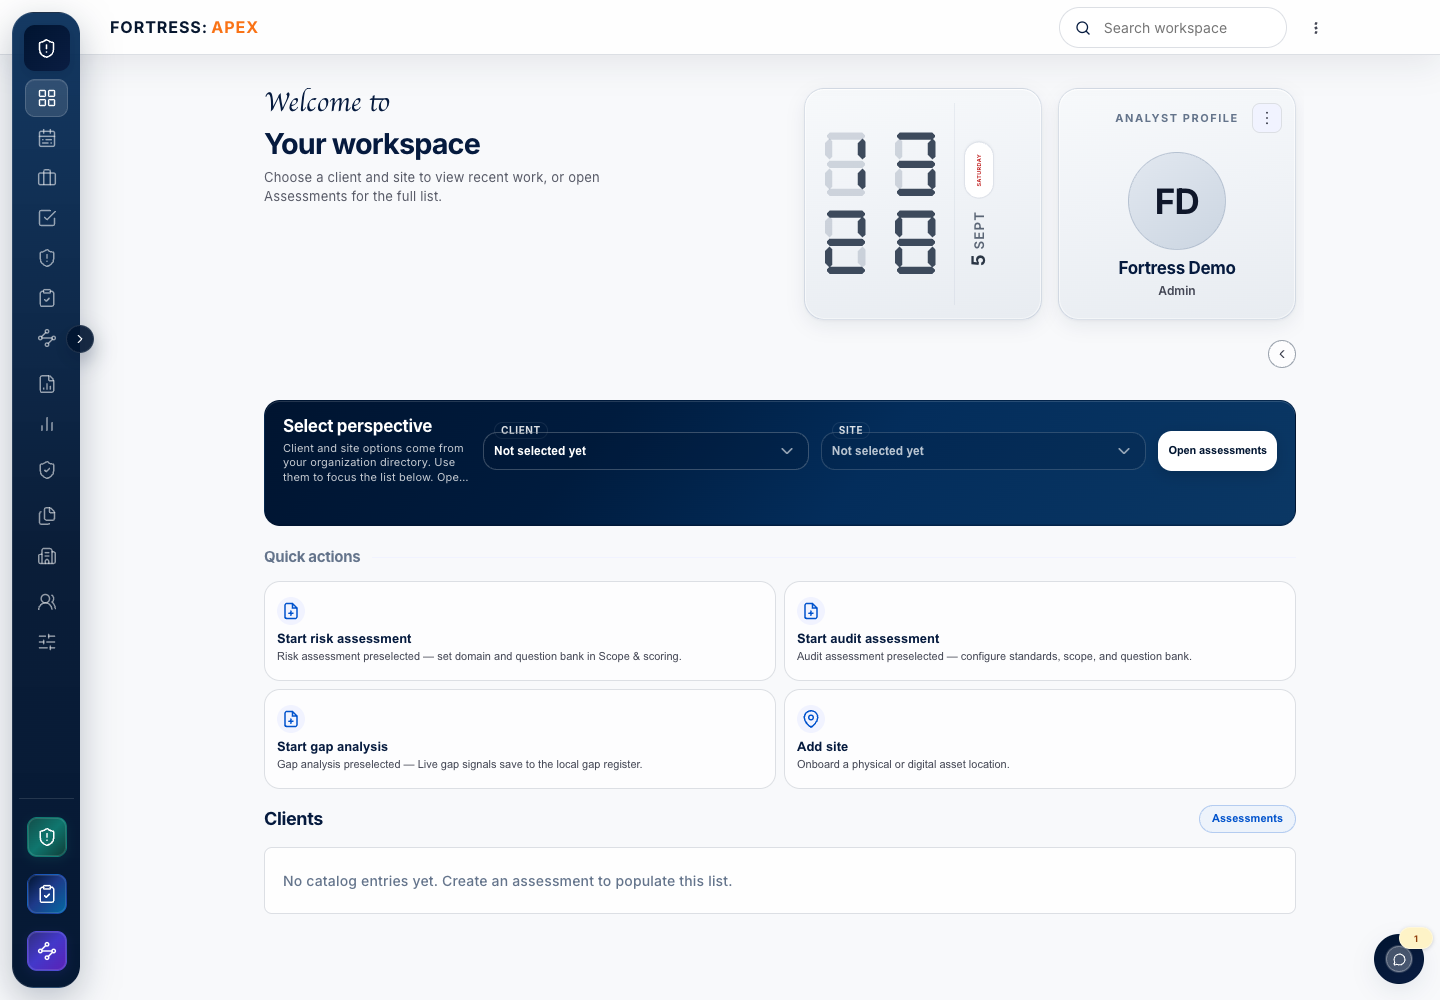Click the FD profile avatar
This screenshot has height=1000, width=1440.
coord(1177,201)
